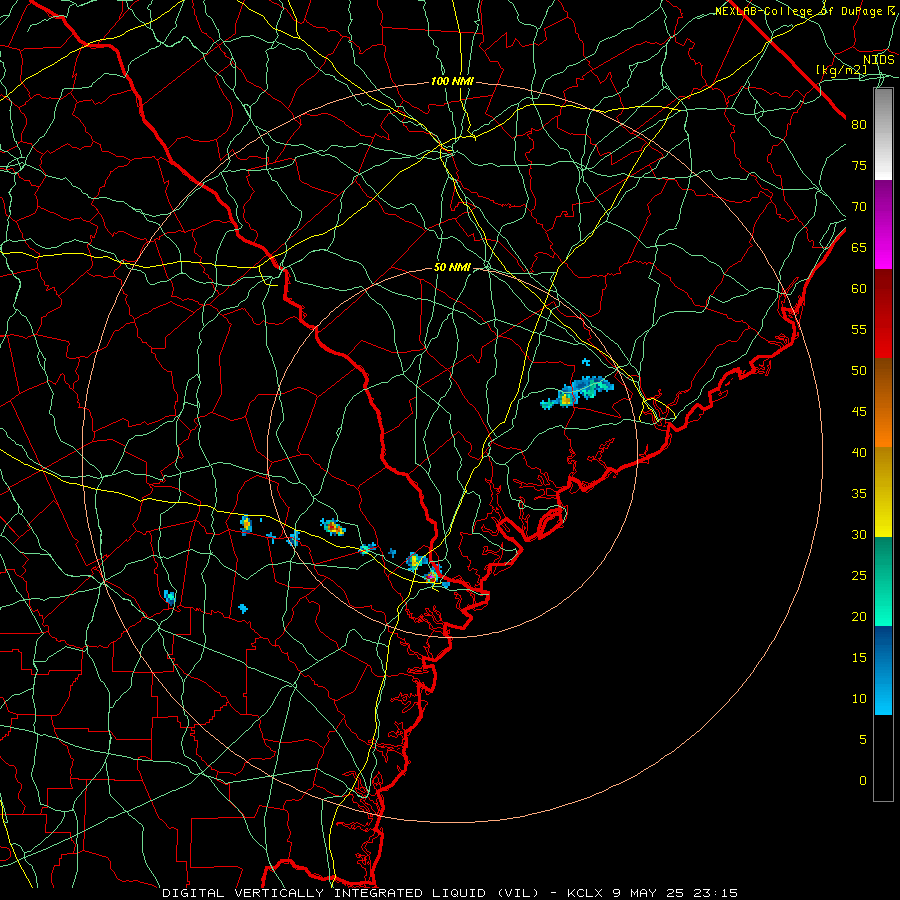Viewport: 900px width, 900px height.
Task: Click the scale value 35
Action: click(x=859, y=494)
